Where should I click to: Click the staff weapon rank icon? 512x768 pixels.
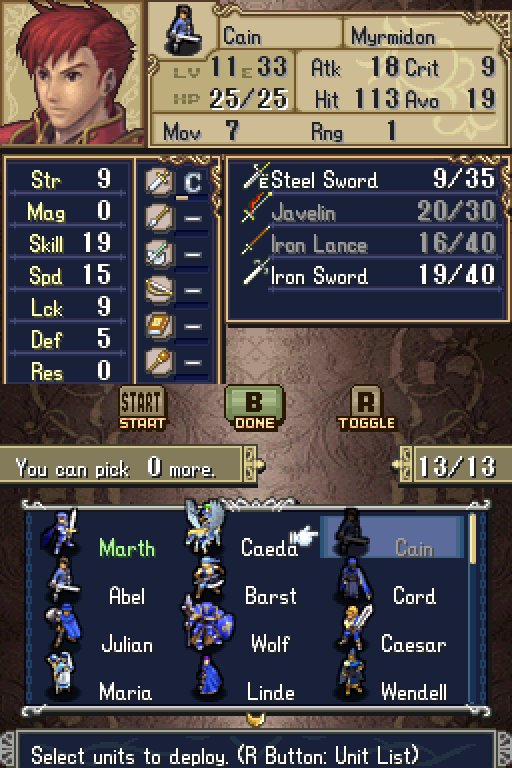tap(159, 362)
